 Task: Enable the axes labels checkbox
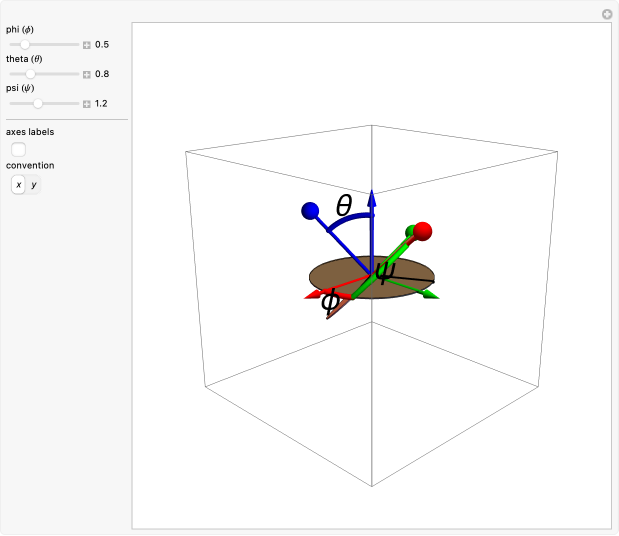point(18,149)
